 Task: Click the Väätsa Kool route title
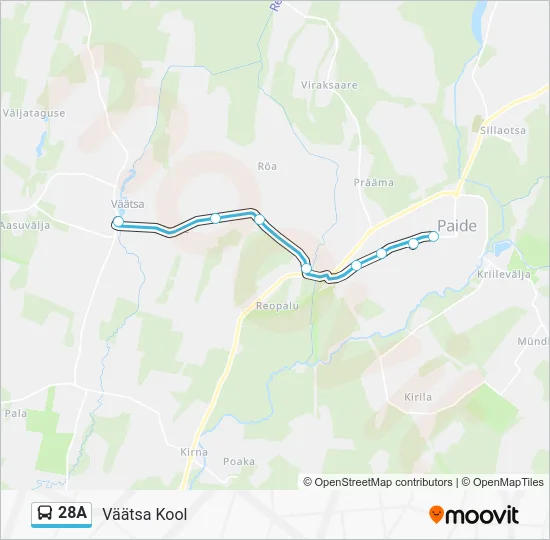coord(145,514)
